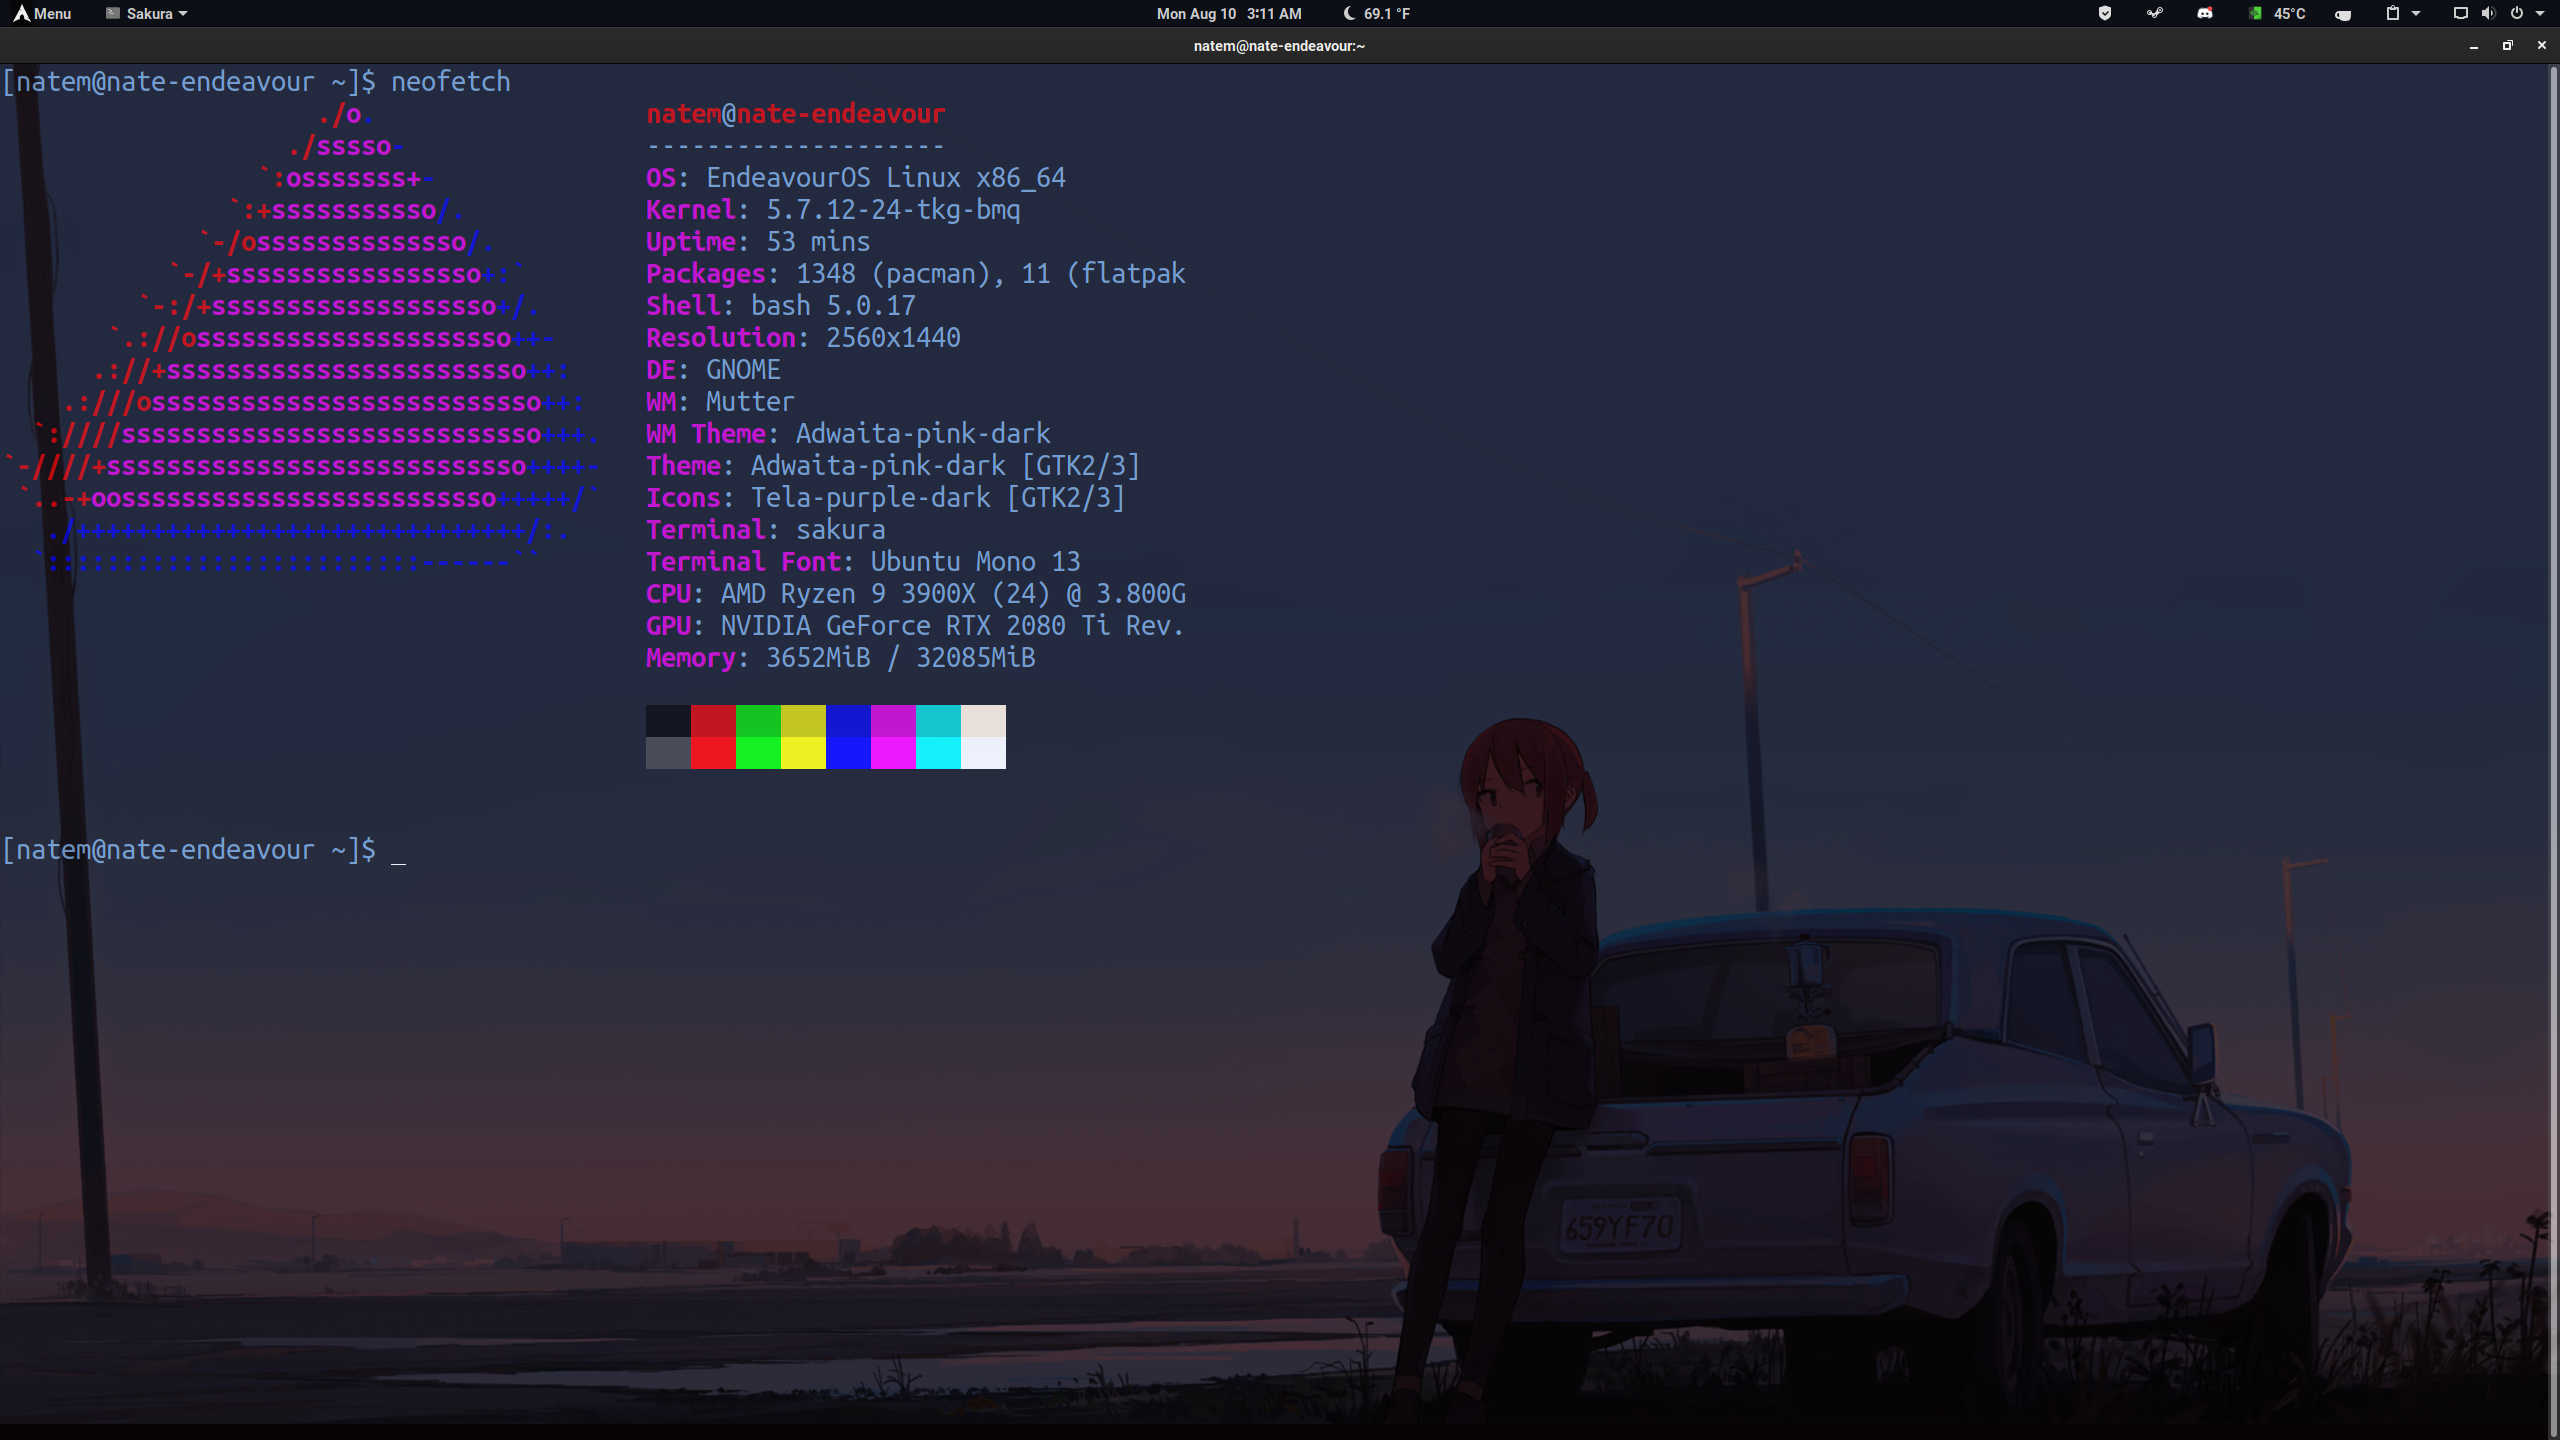Open the clipboard dropdown arrow

click(2415, 13)
